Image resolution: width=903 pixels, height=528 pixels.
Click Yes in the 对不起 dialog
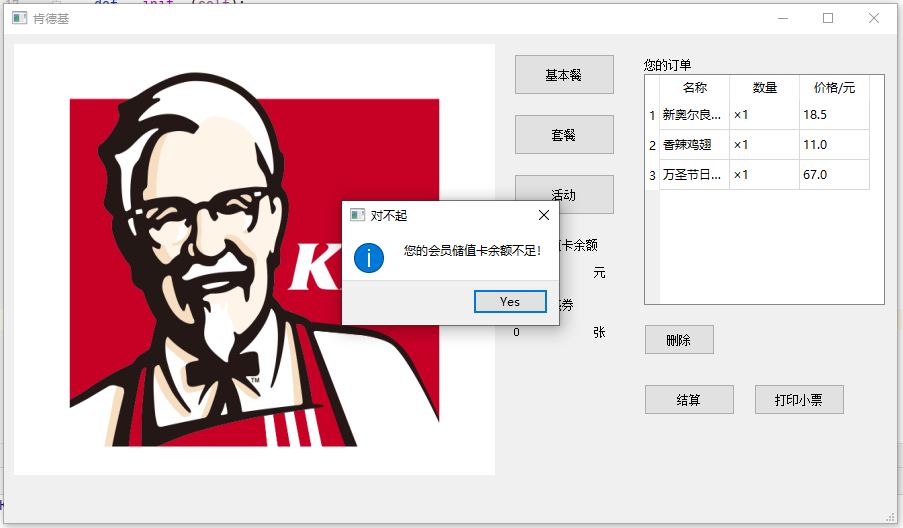510,302
